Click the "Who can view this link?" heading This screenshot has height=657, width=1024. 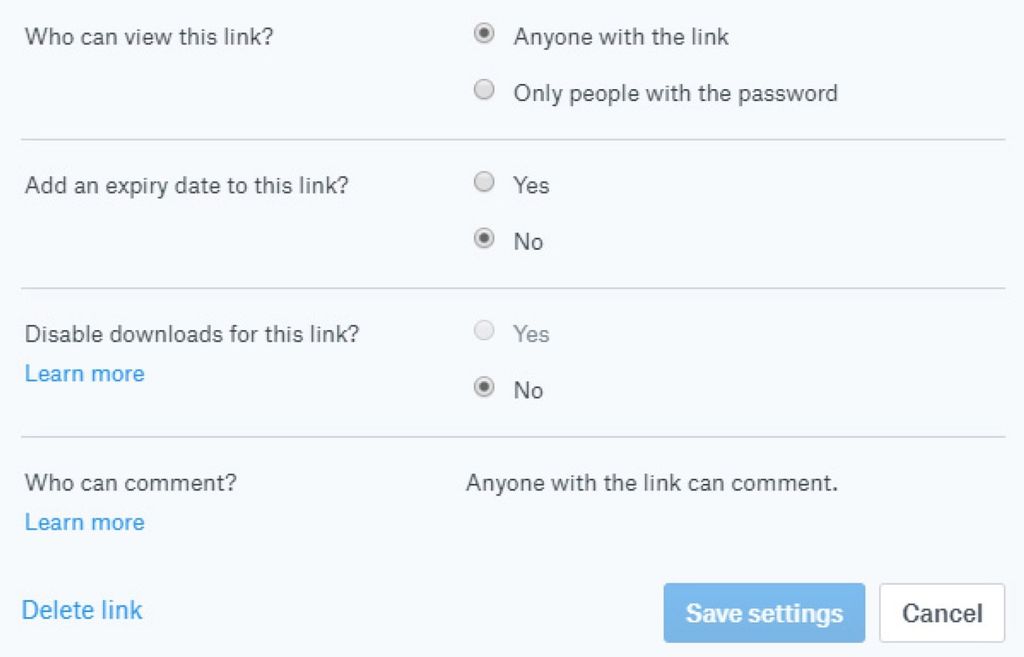(x=148, y=37)
